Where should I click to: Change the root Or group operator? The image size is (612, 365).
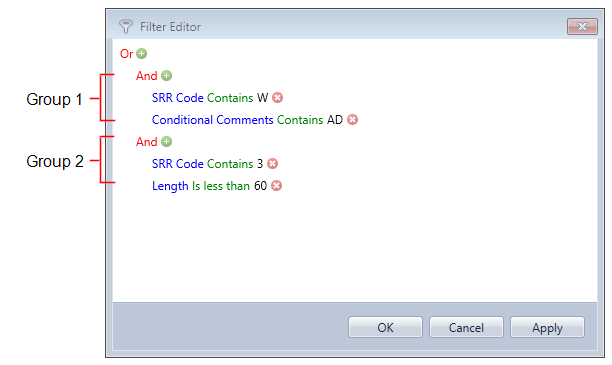[126, 53]
